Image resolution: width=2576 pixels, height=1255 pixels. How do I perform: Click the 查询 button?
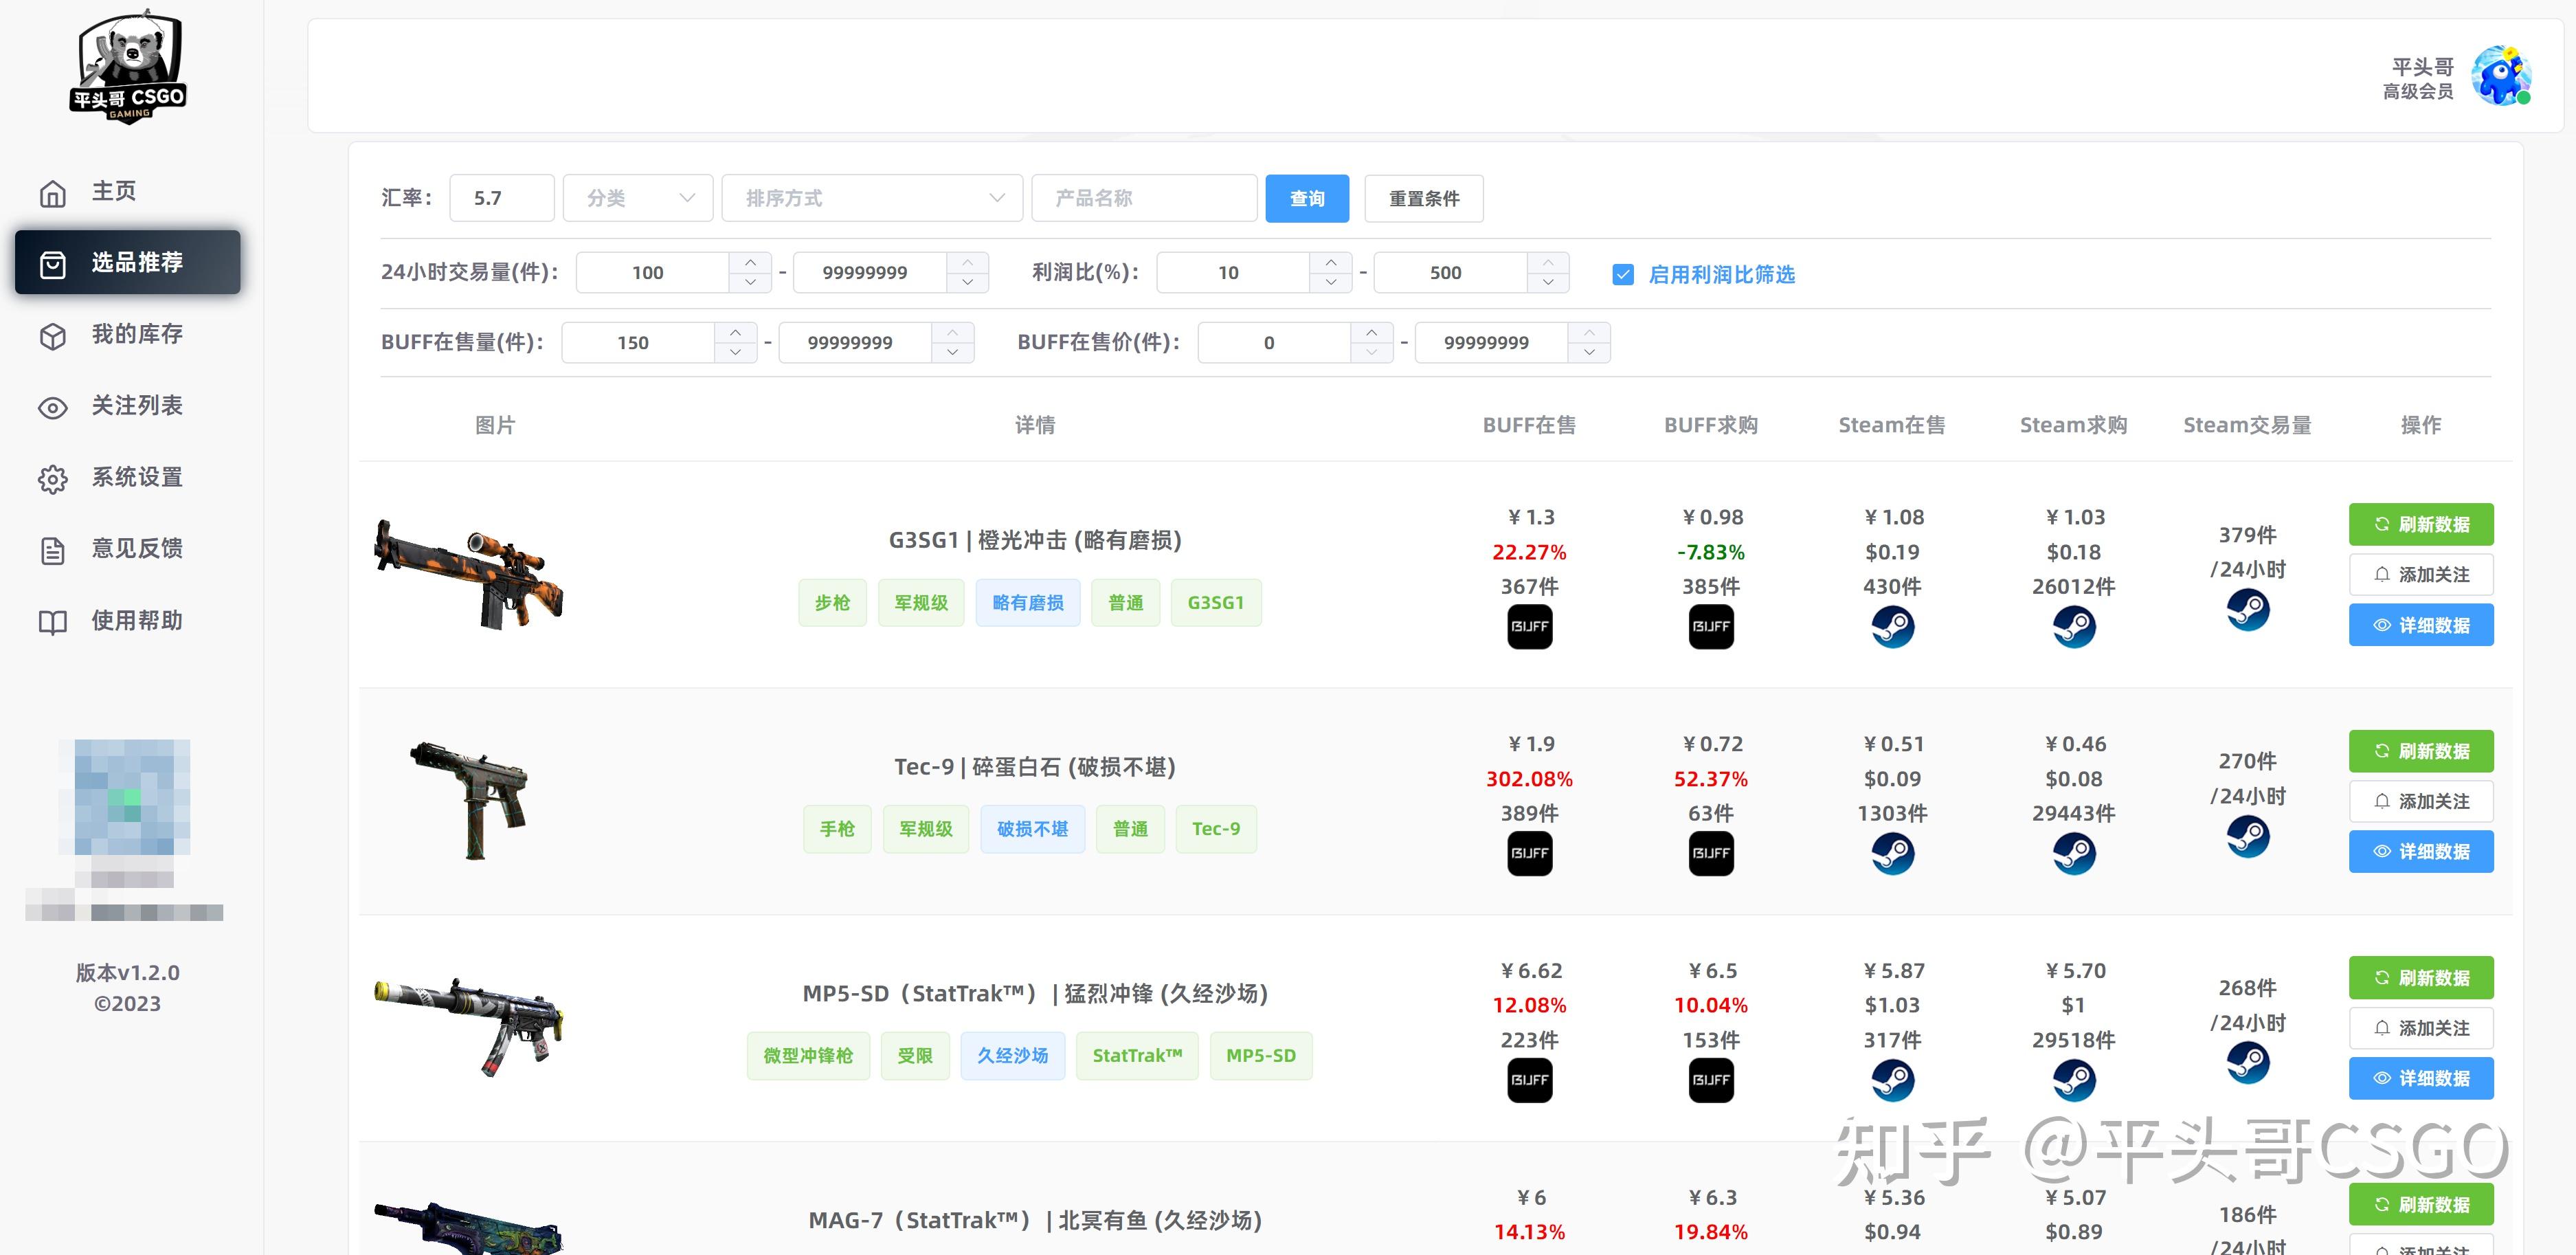1307,198
